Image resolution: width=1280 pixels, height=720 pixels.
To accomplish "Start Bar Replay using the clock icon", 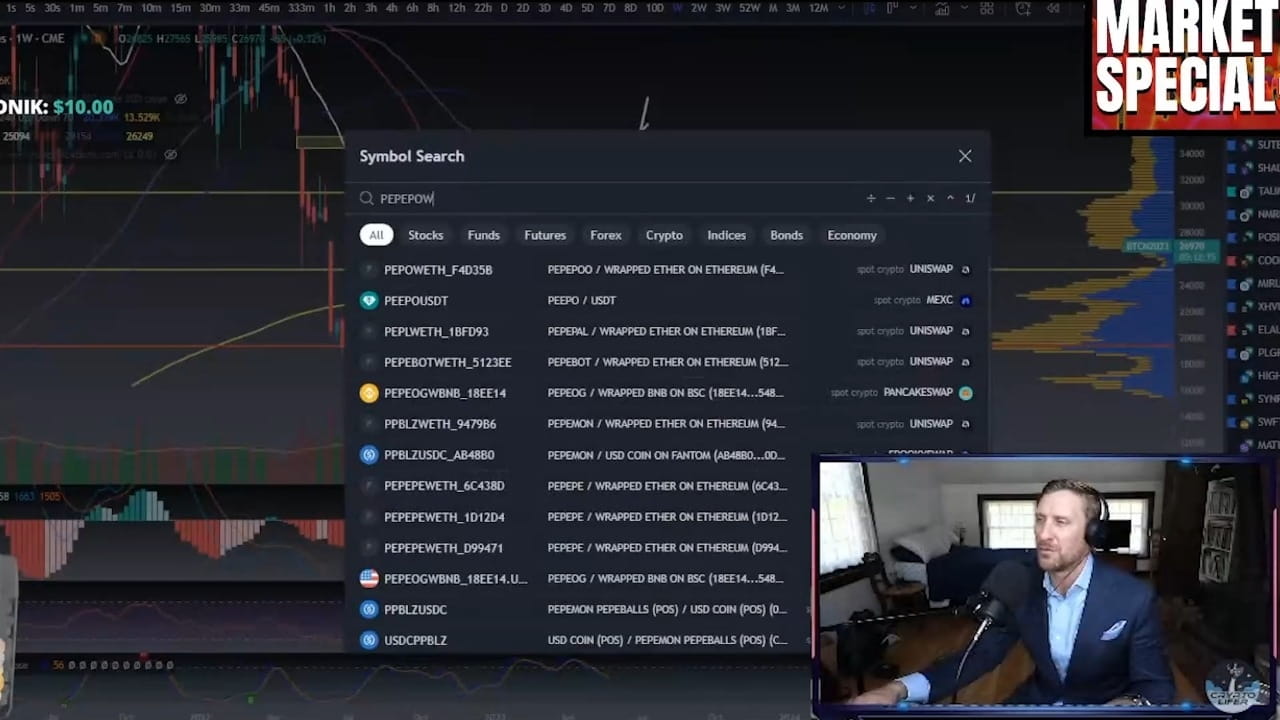I will 1022,9.
